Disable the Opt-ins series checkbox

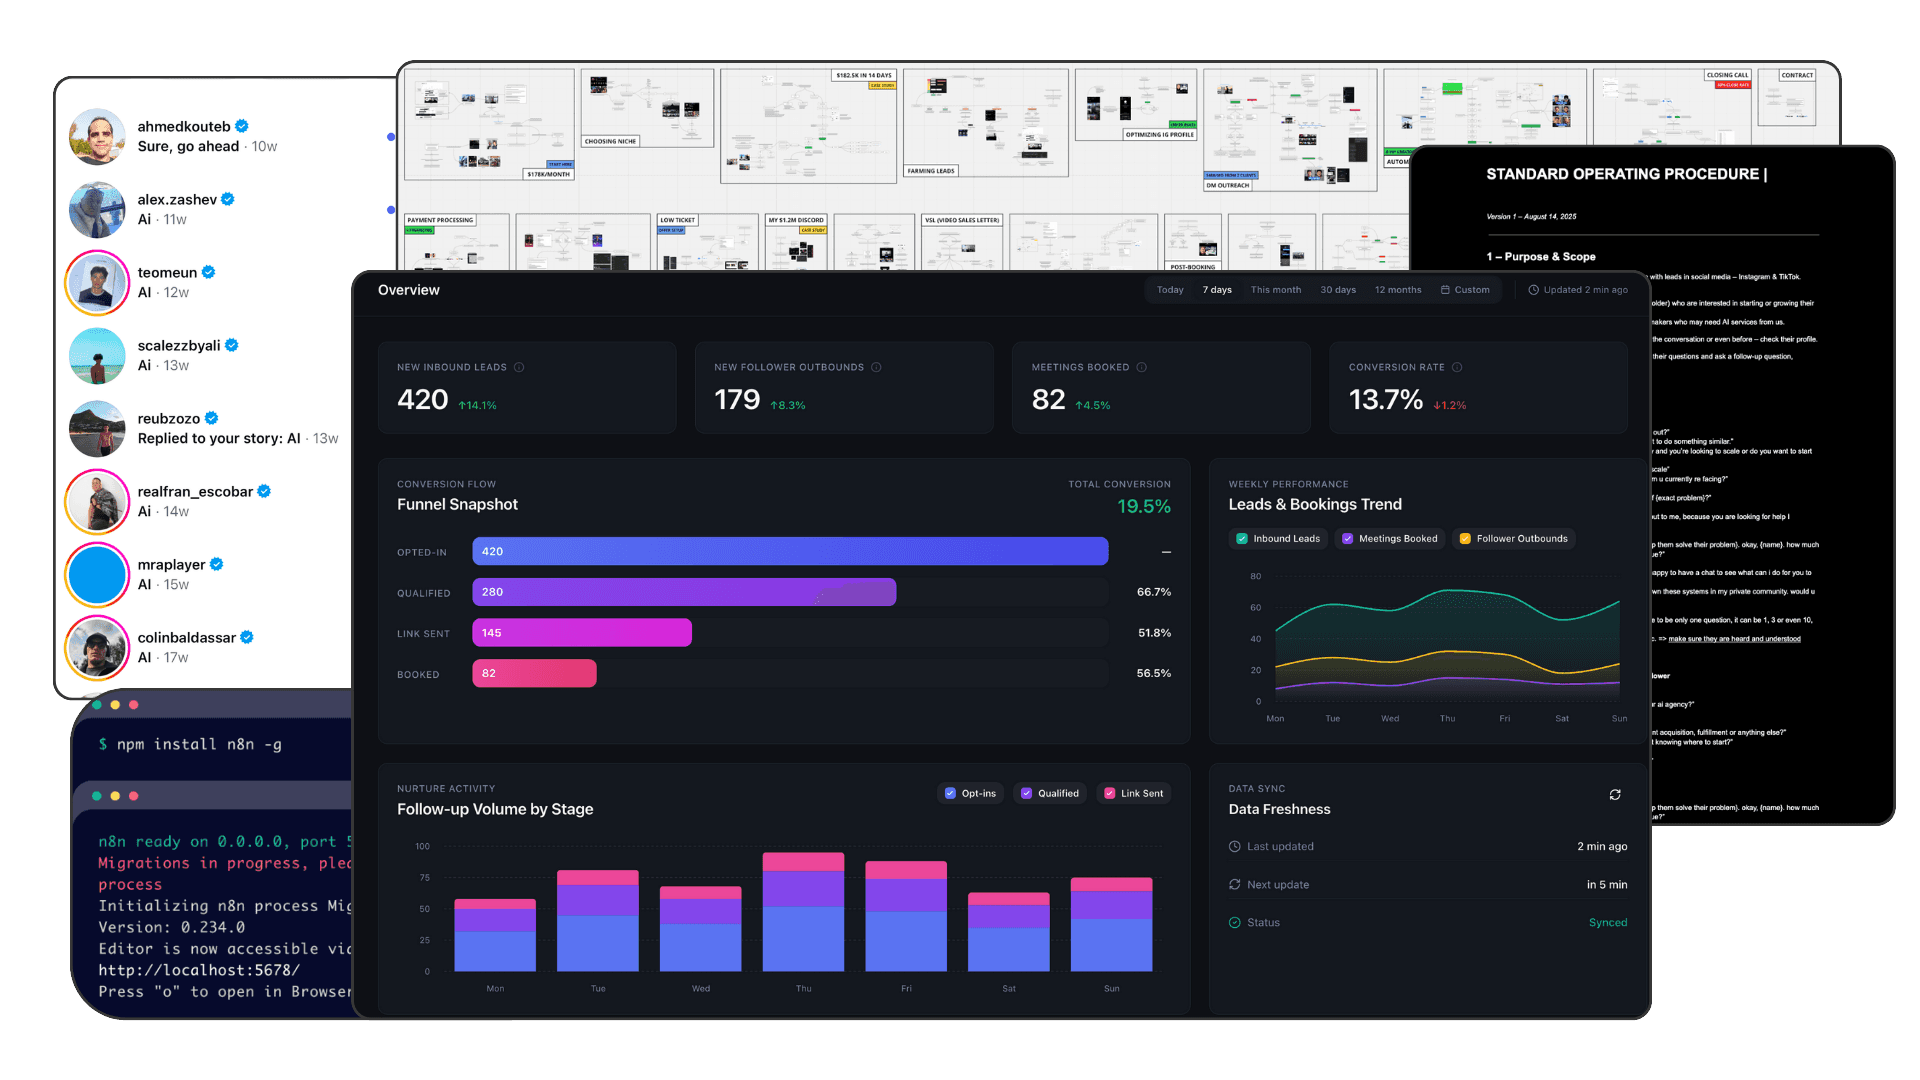pos(950,794)
